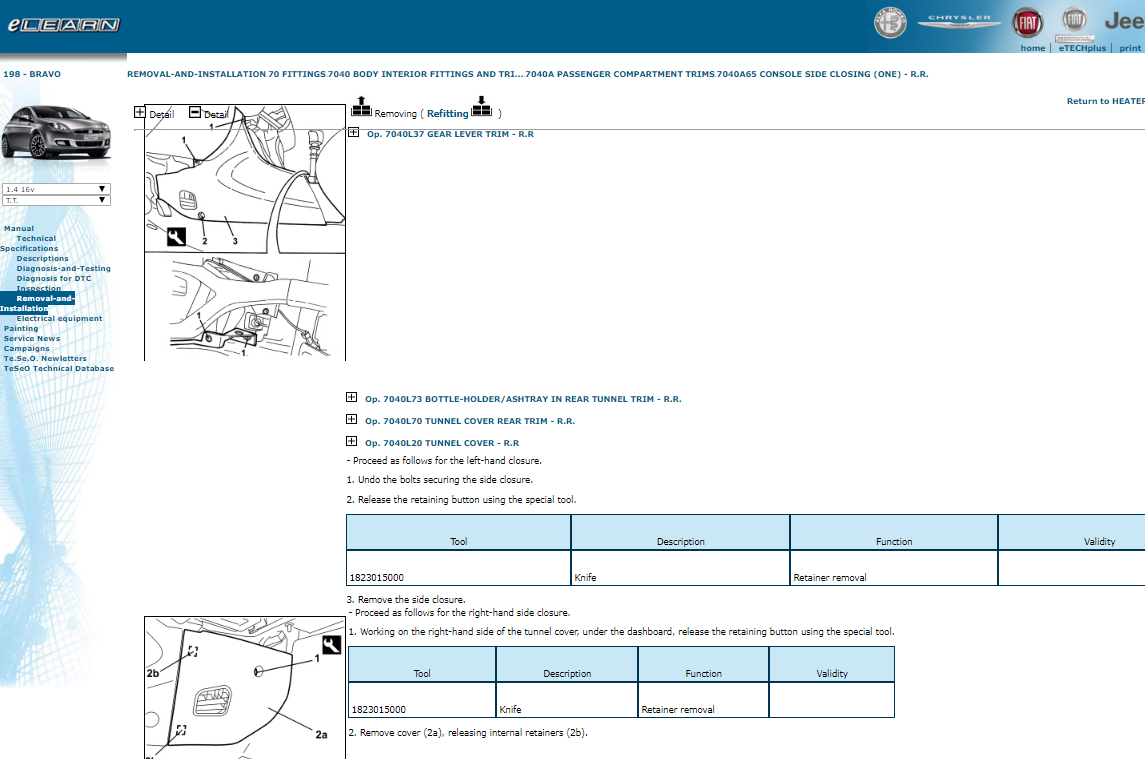This screenshot has width=1145, height=759.
Task: Open Op. 7040L73 BOTTLE-HOLDER/ASHTRAY link
Action: point(523,400)
